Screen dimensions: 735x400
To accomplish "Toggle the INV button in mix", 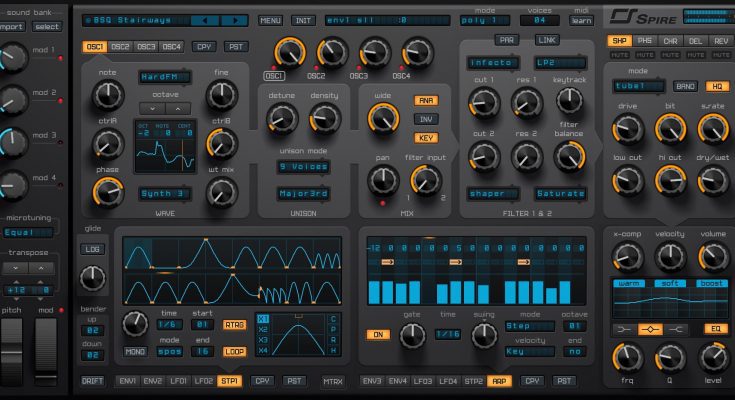I will coord(426,118).
